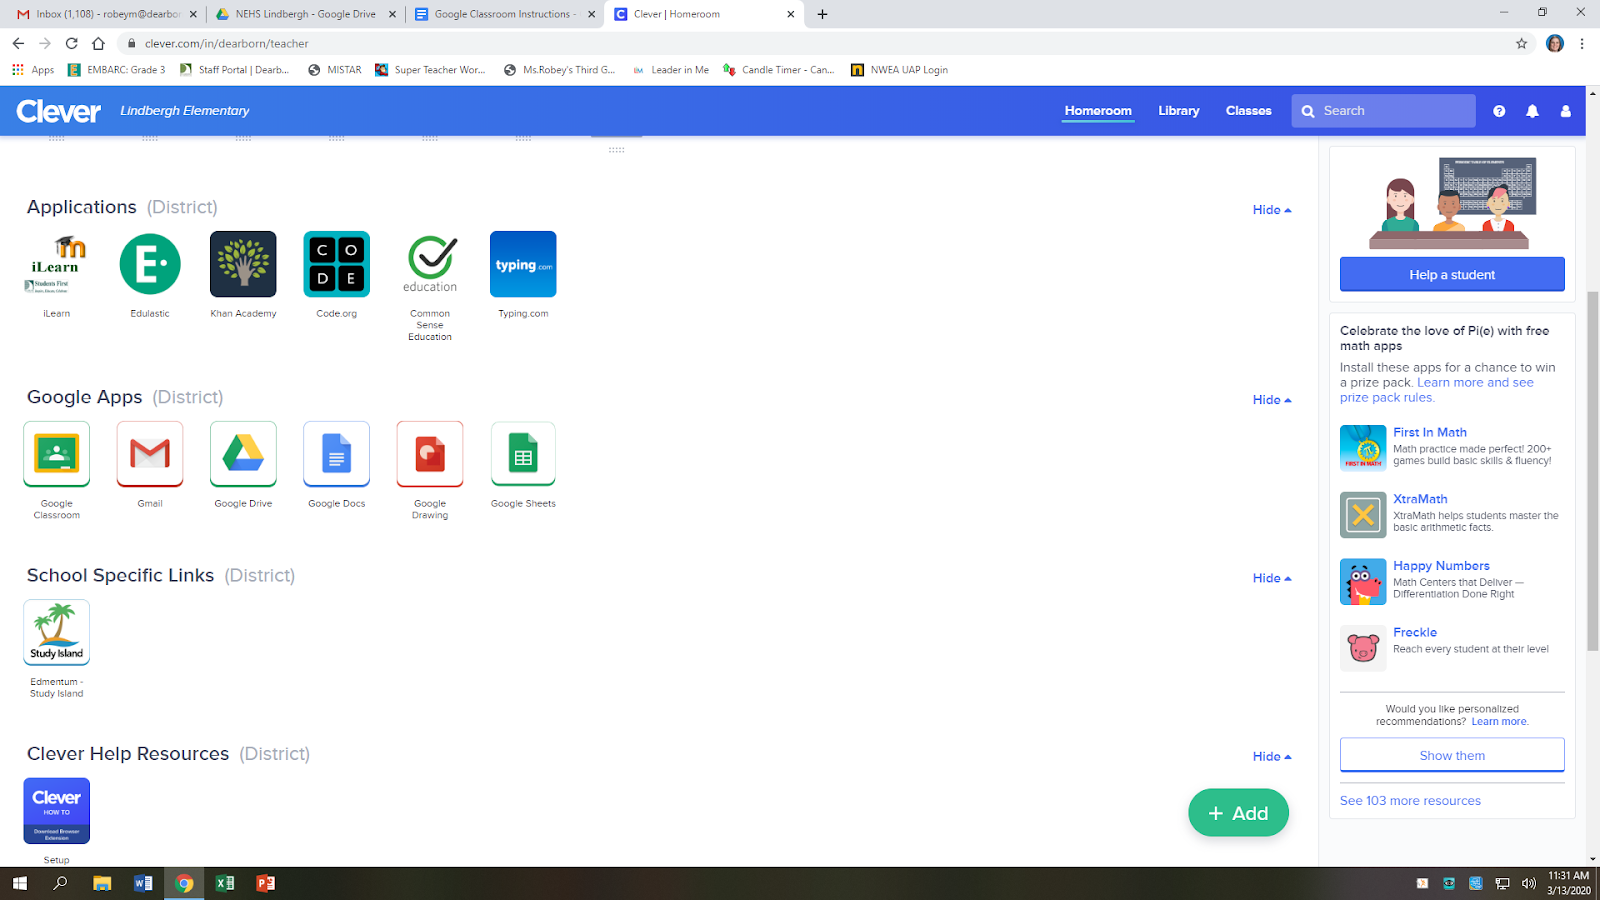Collapse the Applications section with Hide
Screen dimensions: 1600x900
pyautogui.click(x=1272, y=210)
